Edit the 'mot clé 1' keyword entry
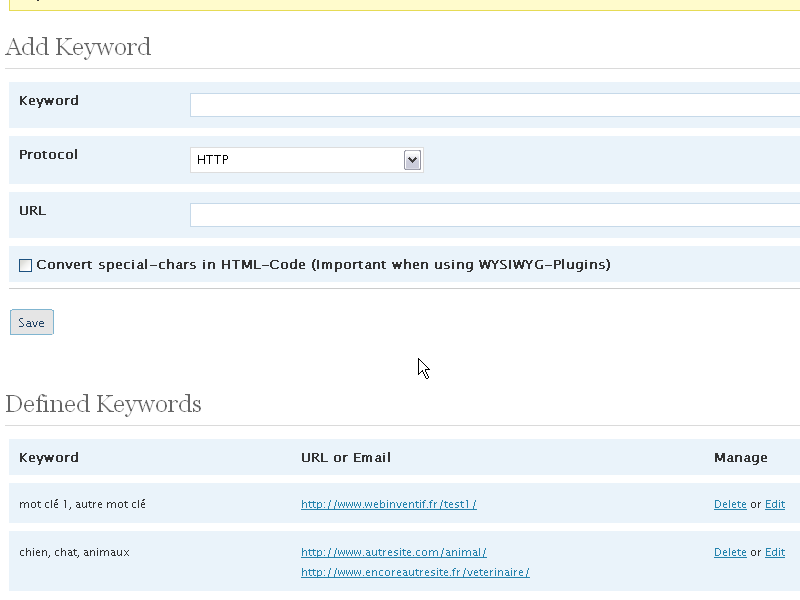The height and width of the screenshot is (600, 800). point(775,504)
